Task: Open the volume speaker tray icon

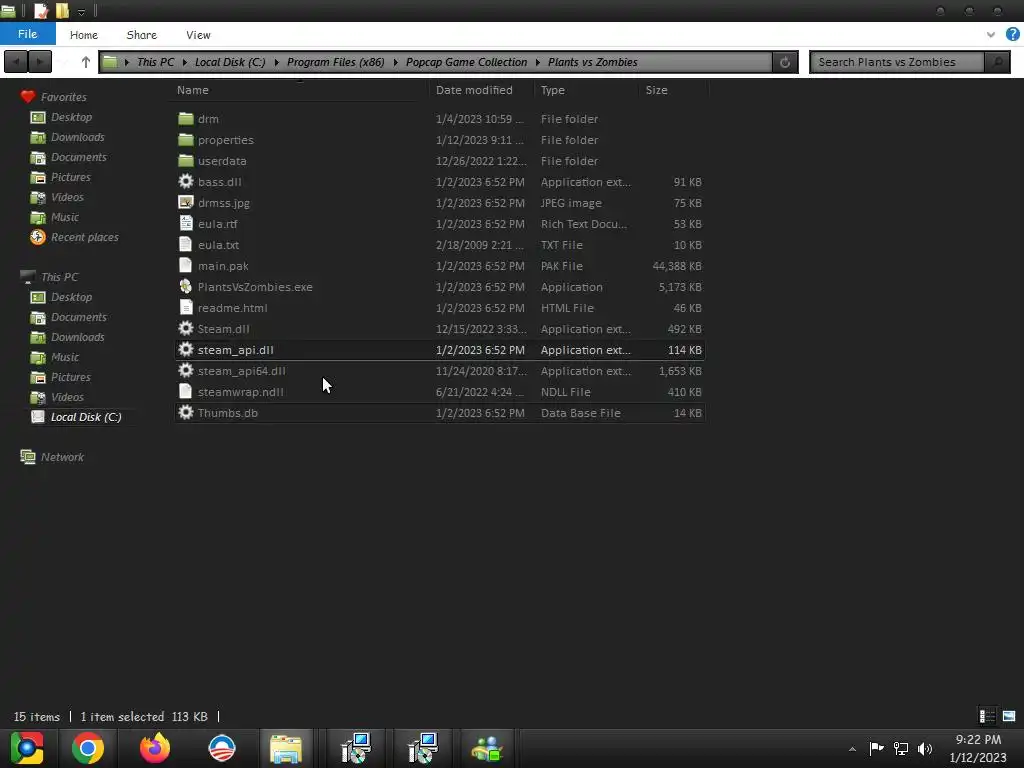Action: [x=925, y=748]
